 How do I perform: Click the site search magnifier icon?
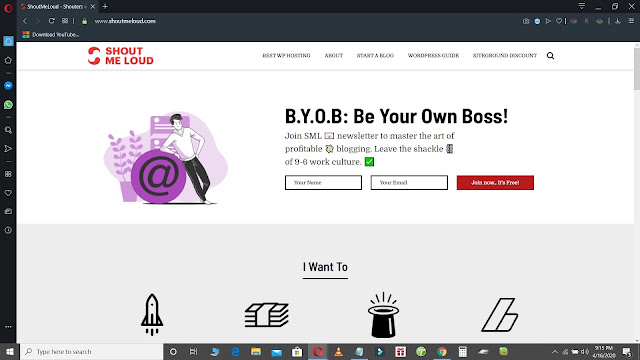click(x=550, y=56)
